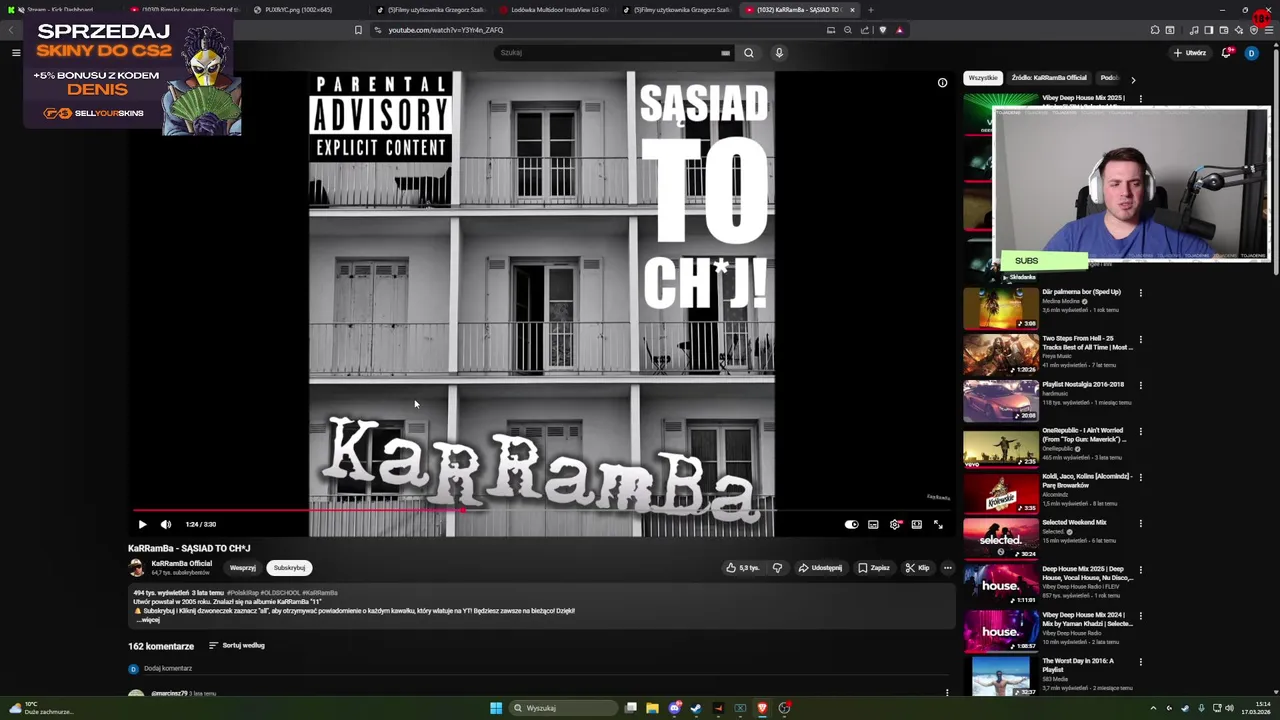1280x720 pixels.
Task: Select the Źródło: KaRRamBa Official chip
Action: [x=1049, y=78]
